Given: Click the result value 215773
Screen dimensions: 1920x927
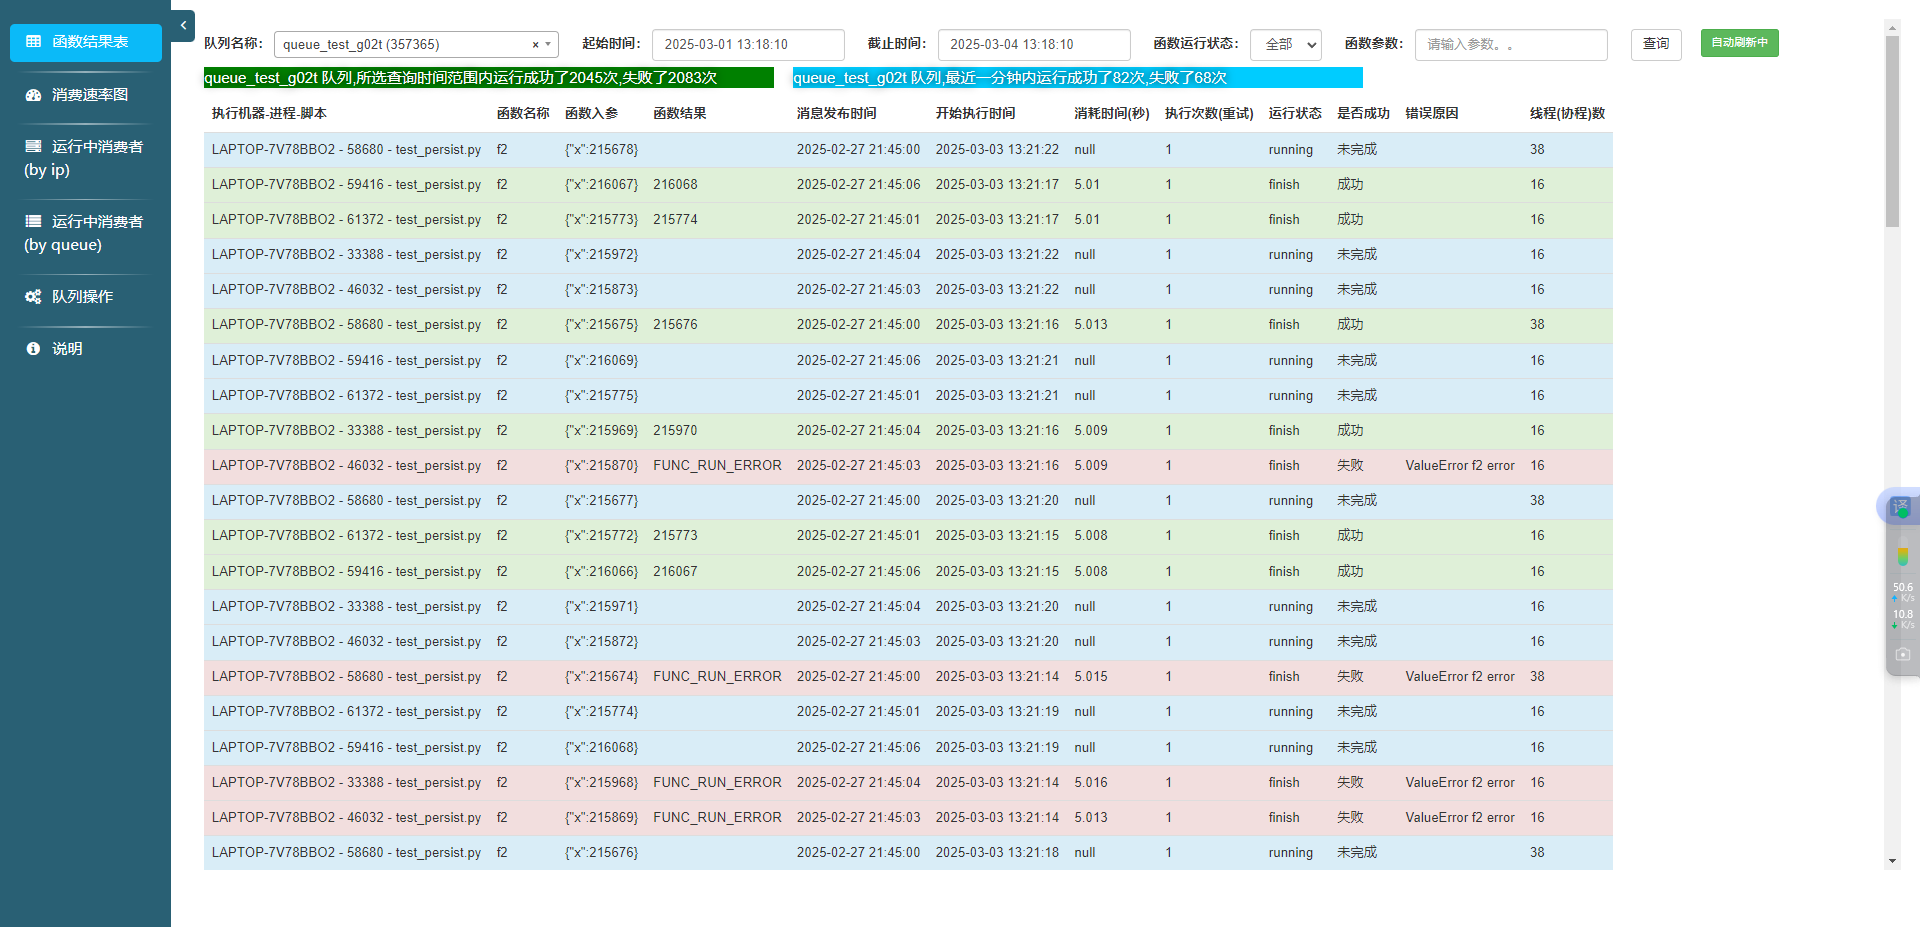Looking at the screenshot, I should (x=675, y=536).
